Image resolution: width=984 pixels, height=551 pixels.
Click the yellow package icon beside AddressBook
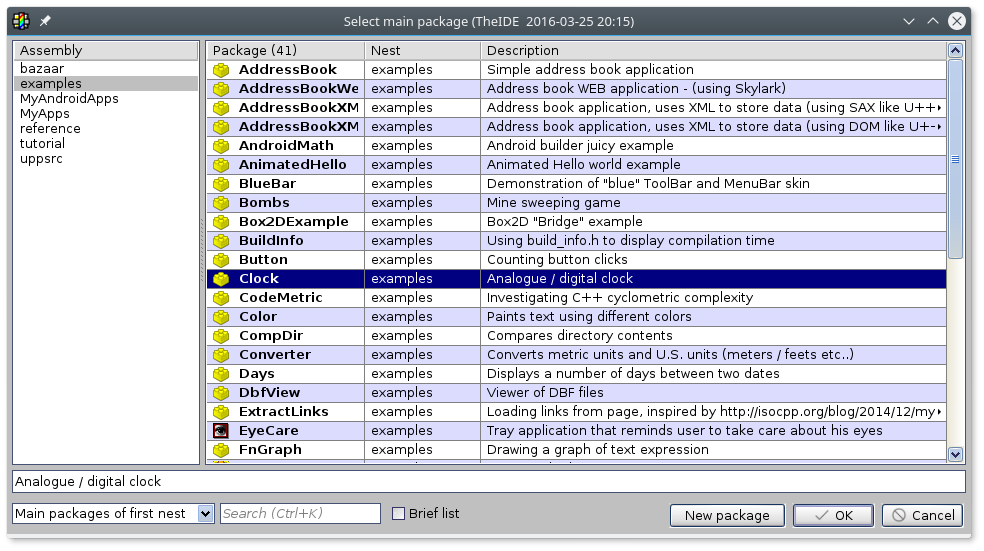point(221,70)
